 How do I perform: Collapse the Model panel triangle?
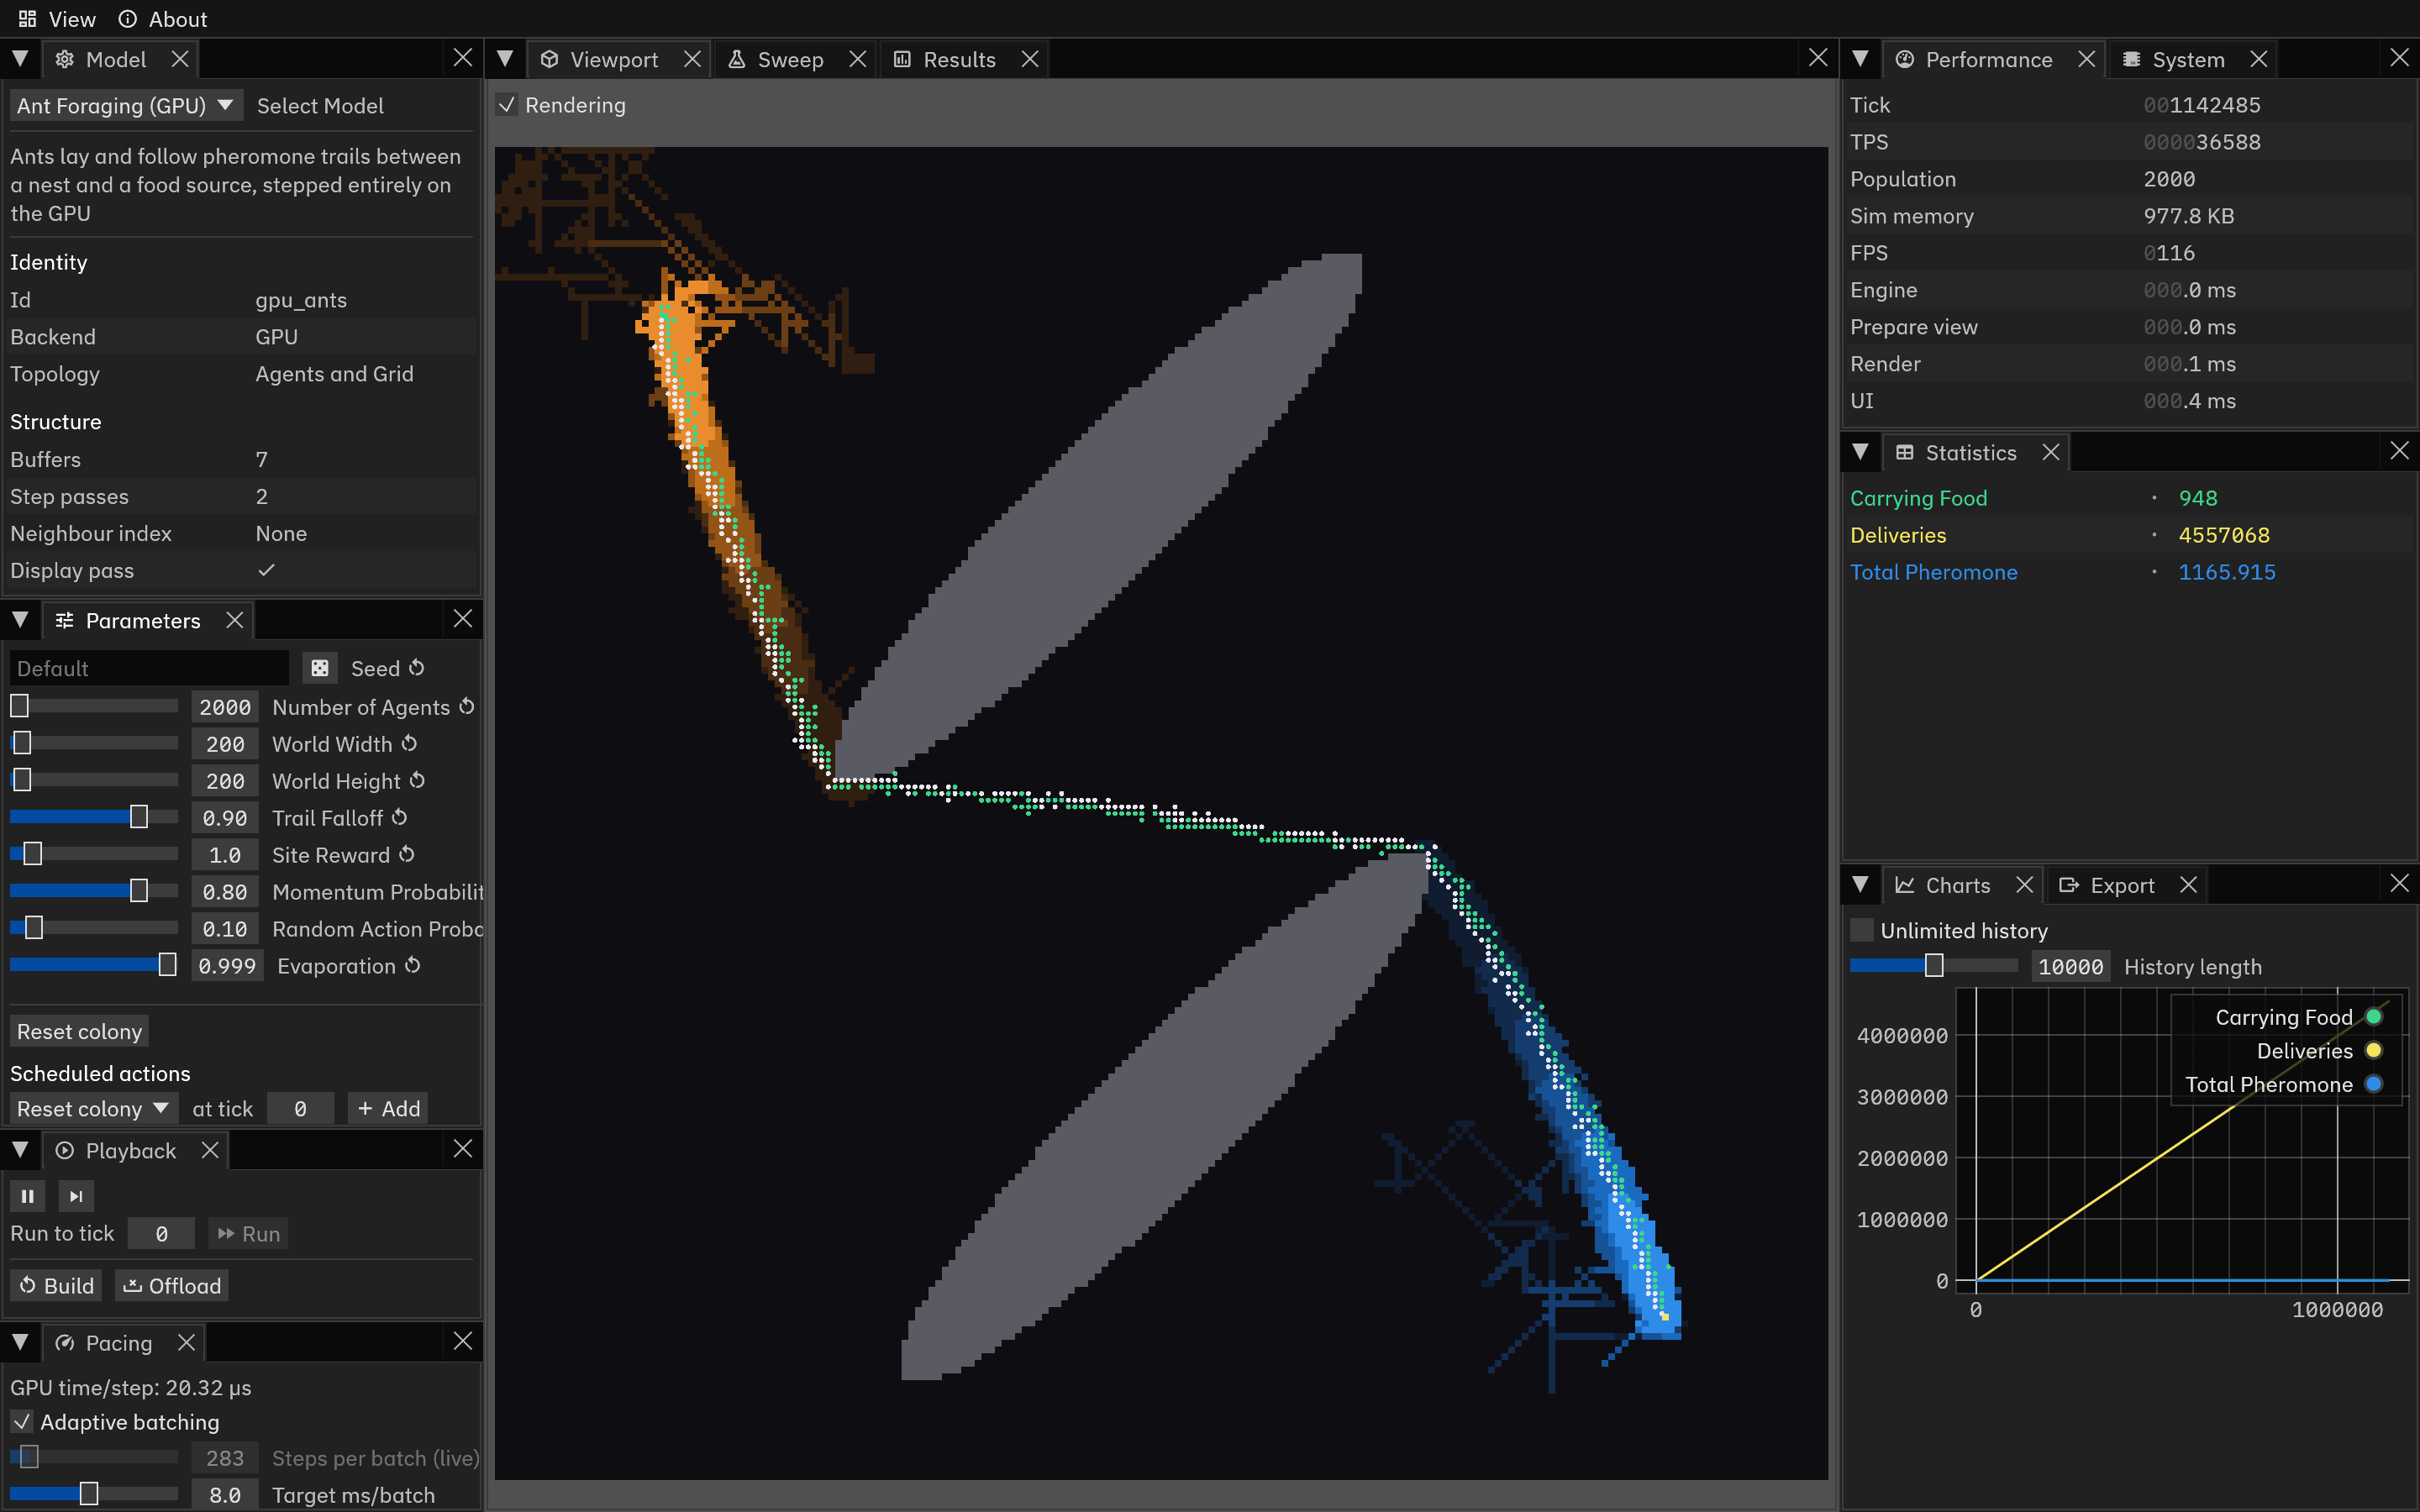click(20, 60)
